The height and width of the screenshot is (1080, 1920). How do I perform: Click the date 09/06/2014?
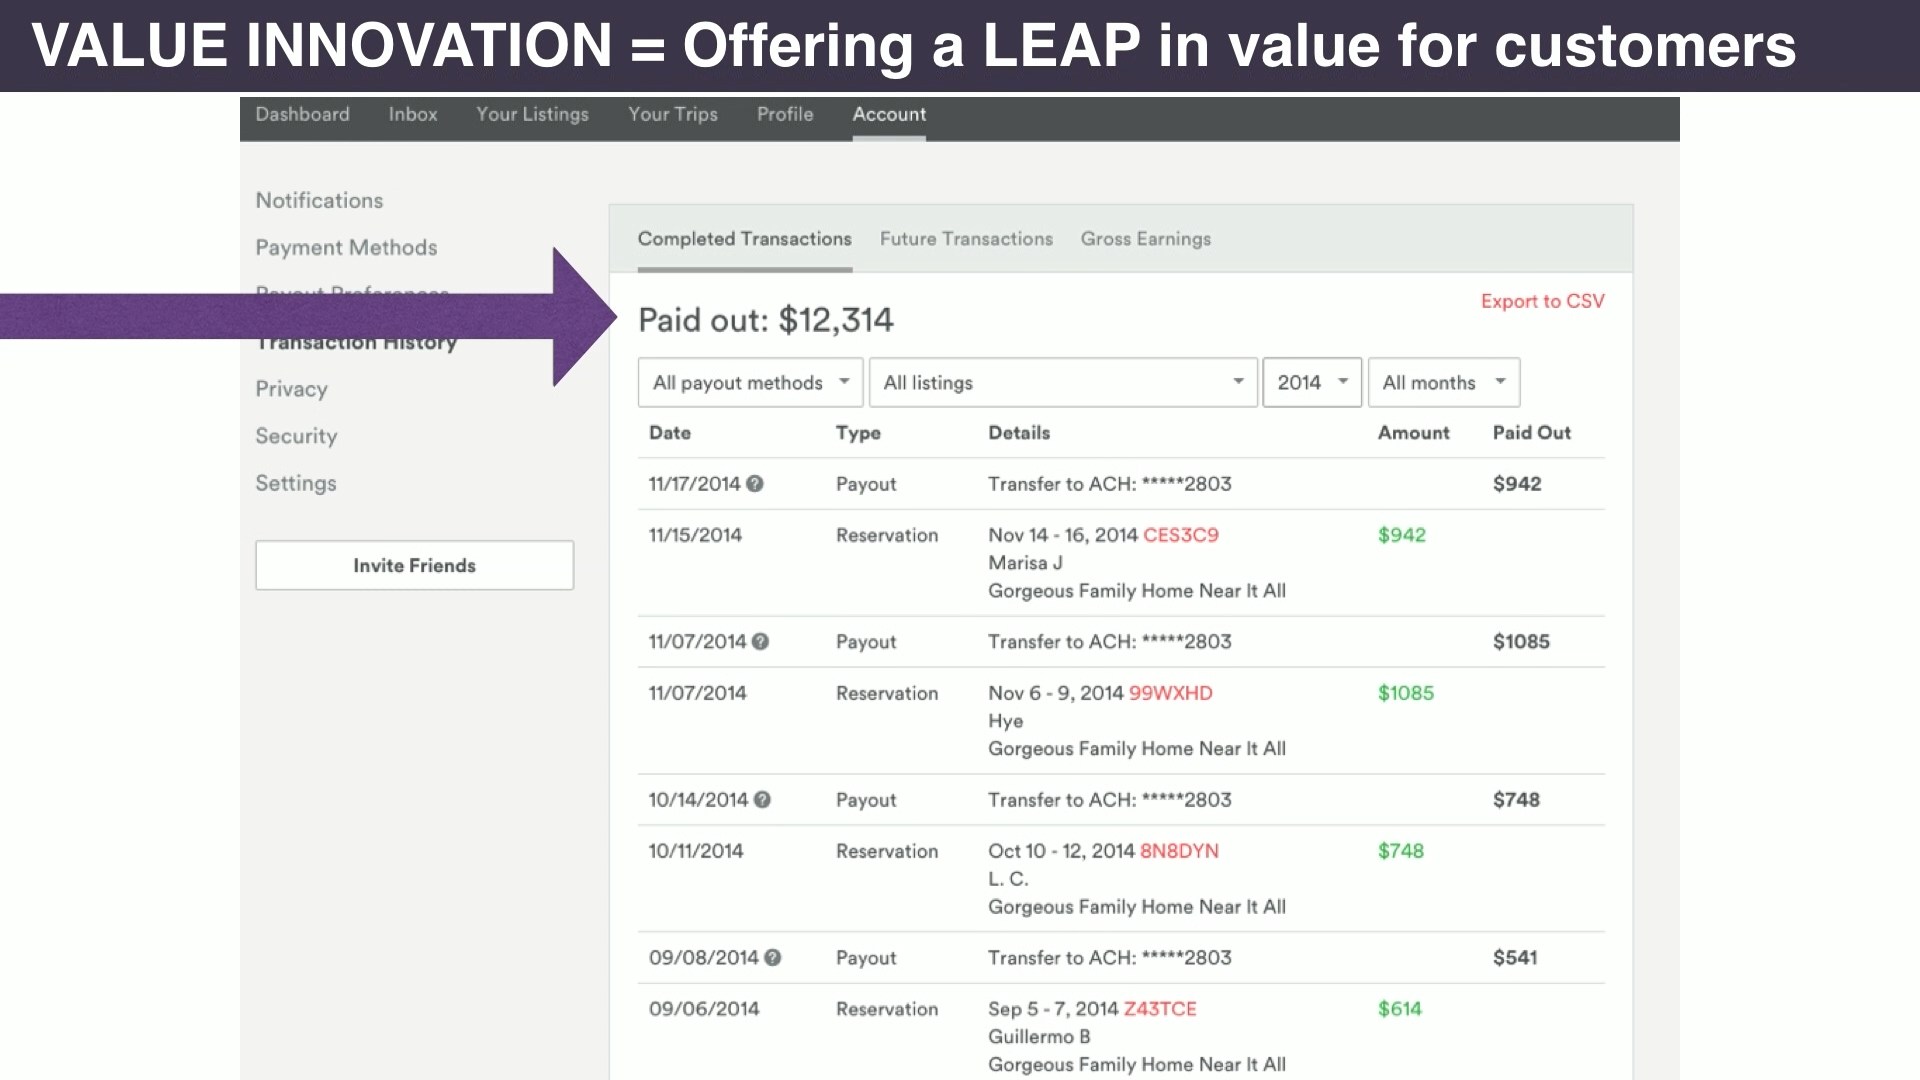tap(704, 1010)
